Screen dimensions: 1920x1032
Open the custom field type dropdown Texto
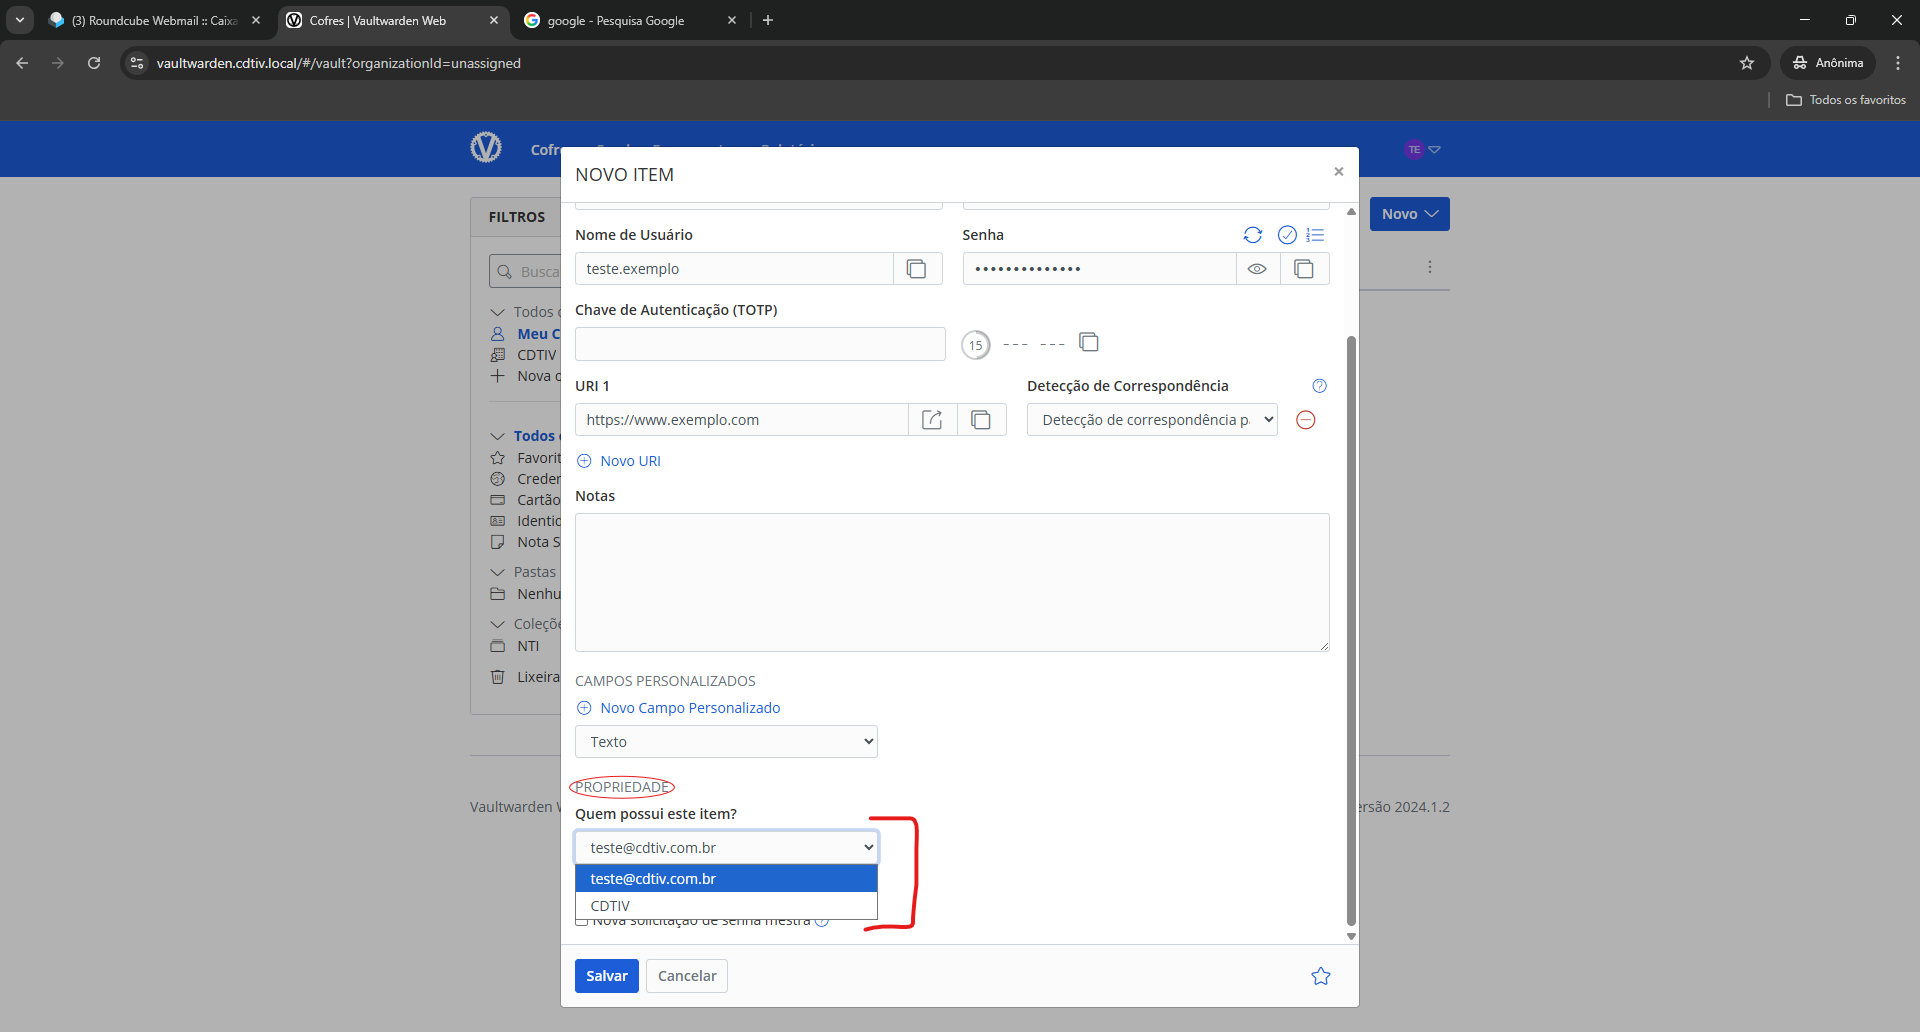coord(726,742)
